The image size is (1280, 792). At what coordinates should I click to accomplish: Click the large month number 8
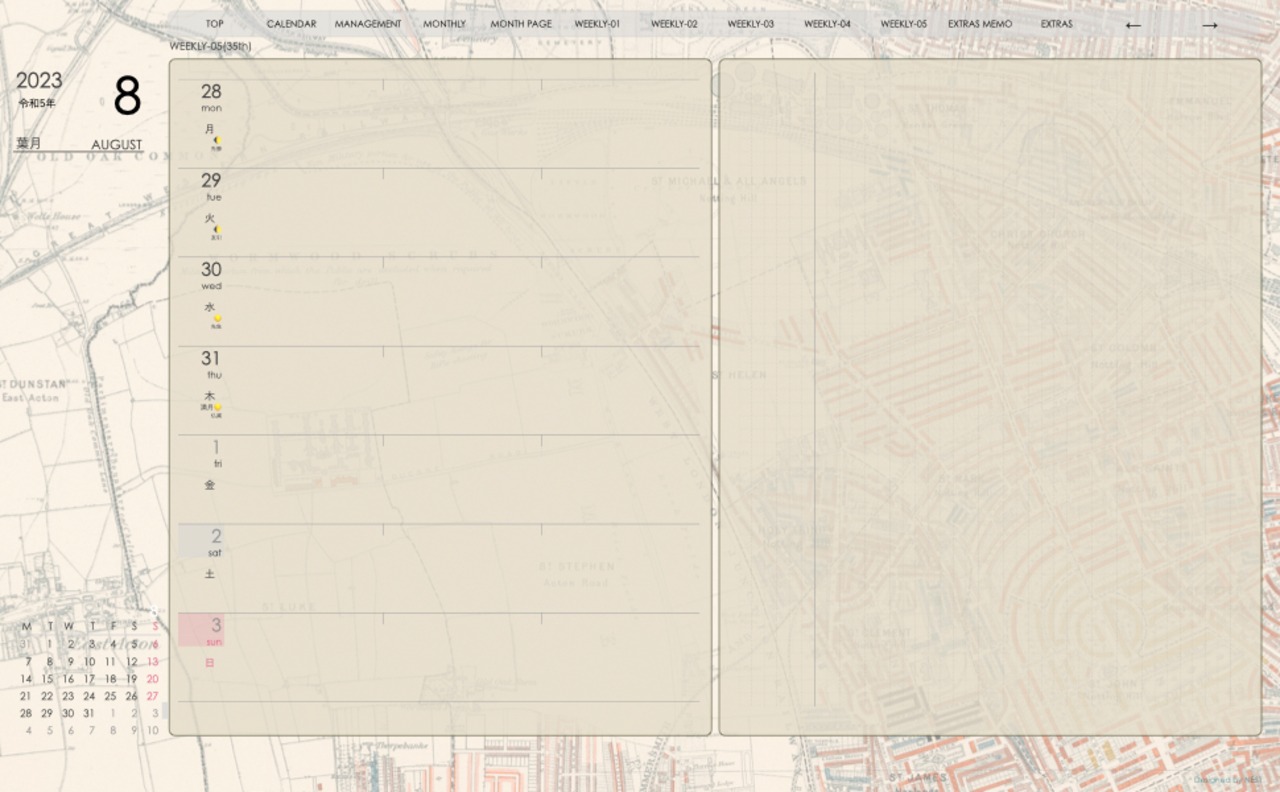pyautogui.click(x=127, y=97)
